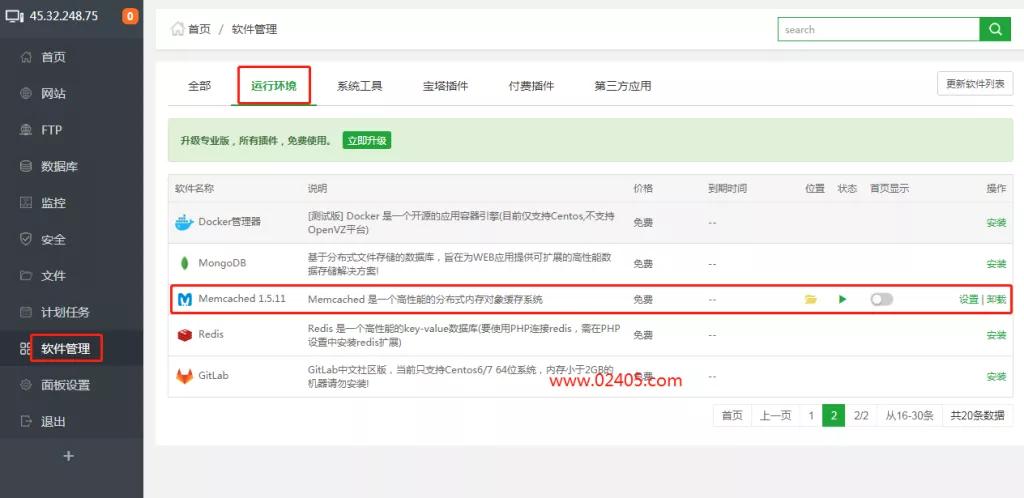This screenshot has height=498, width=1024.
Task: Click the 从16-30条 range text
Action: (x=910, y=416)
